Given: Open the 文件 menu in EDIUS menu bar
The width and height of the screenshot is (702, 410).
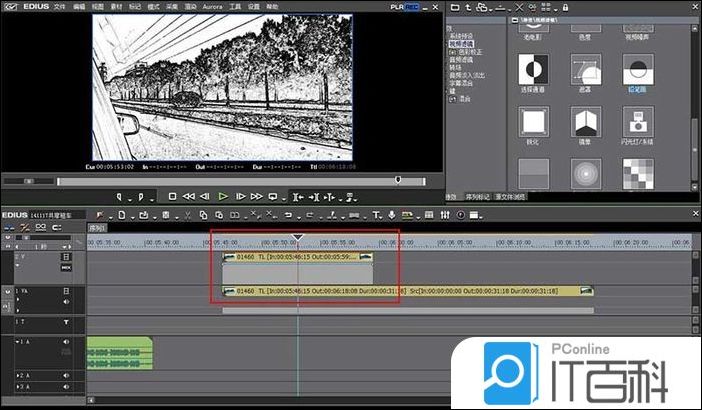Looking at the screenshot, I should point(58,6).
